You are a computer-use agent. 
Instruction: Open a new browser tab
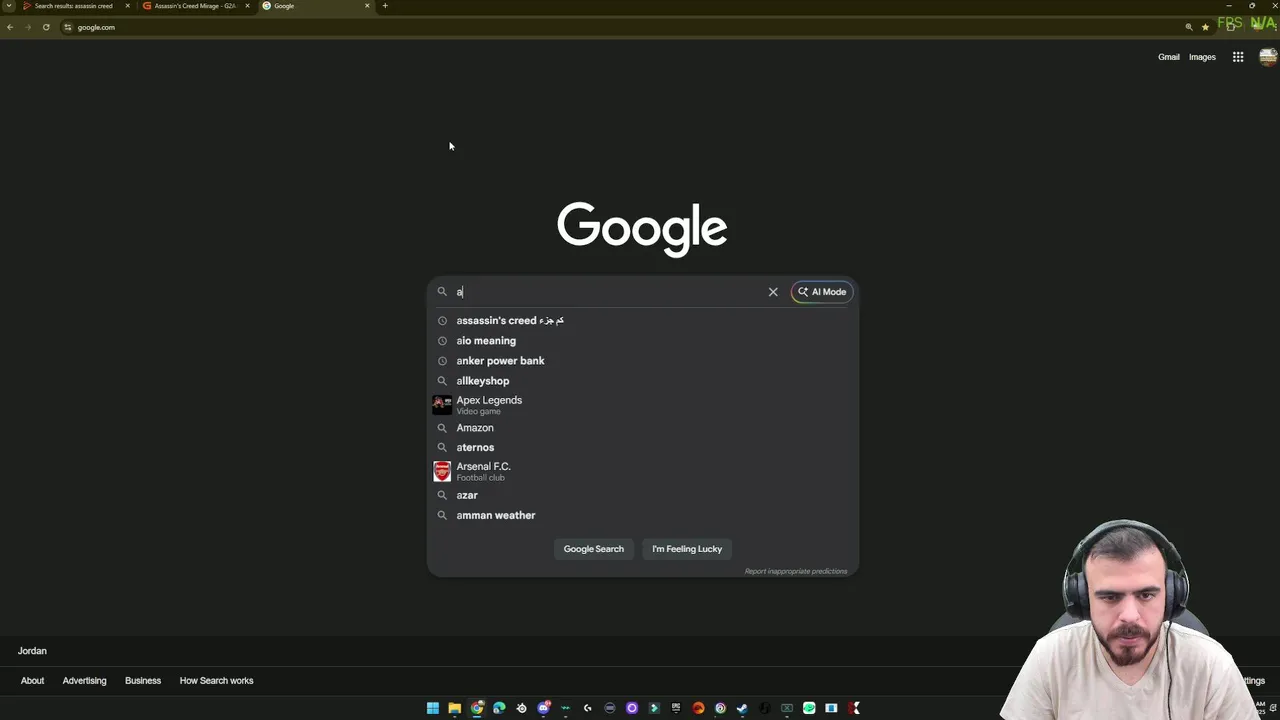click(x=385, y=6)
